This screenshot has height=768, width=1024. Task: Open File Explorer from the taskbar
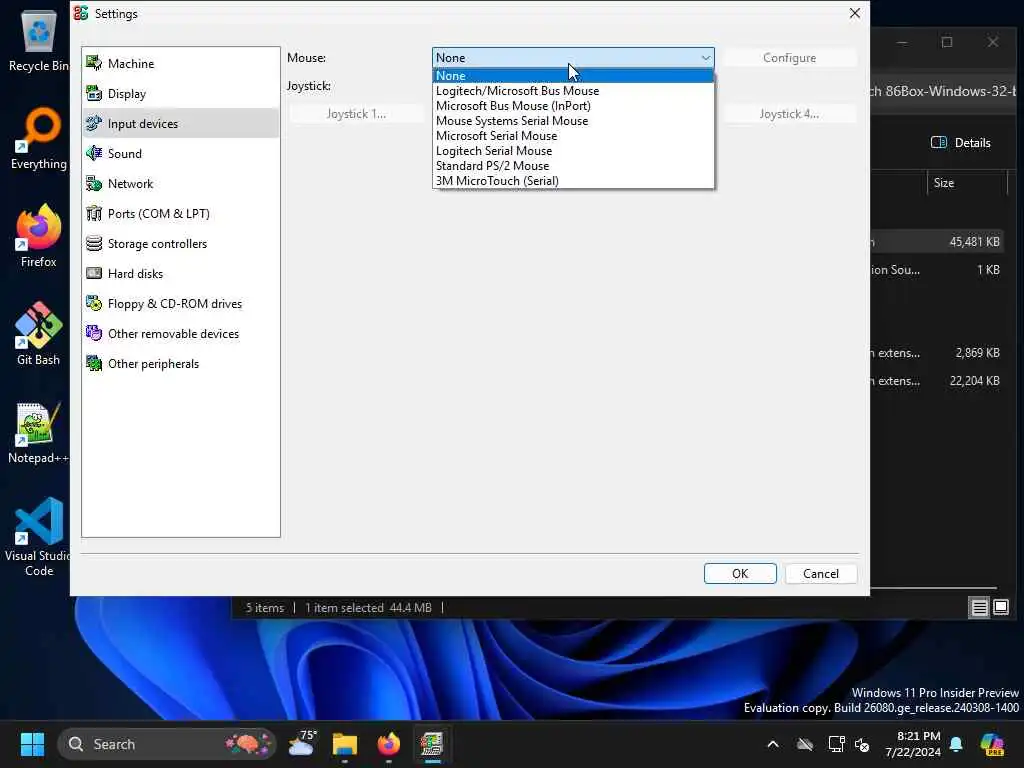[x=345, y=744]
